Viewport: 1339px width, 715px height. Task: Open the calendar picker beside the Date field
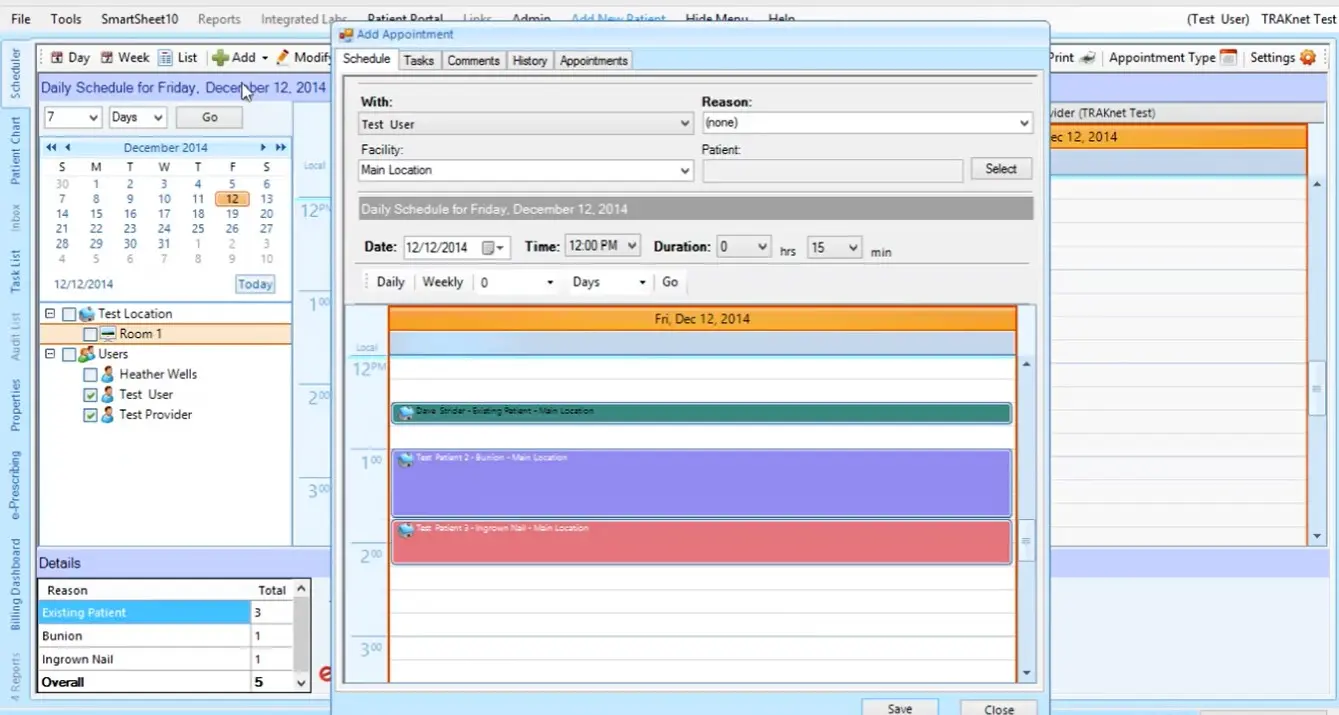point(489,245)
